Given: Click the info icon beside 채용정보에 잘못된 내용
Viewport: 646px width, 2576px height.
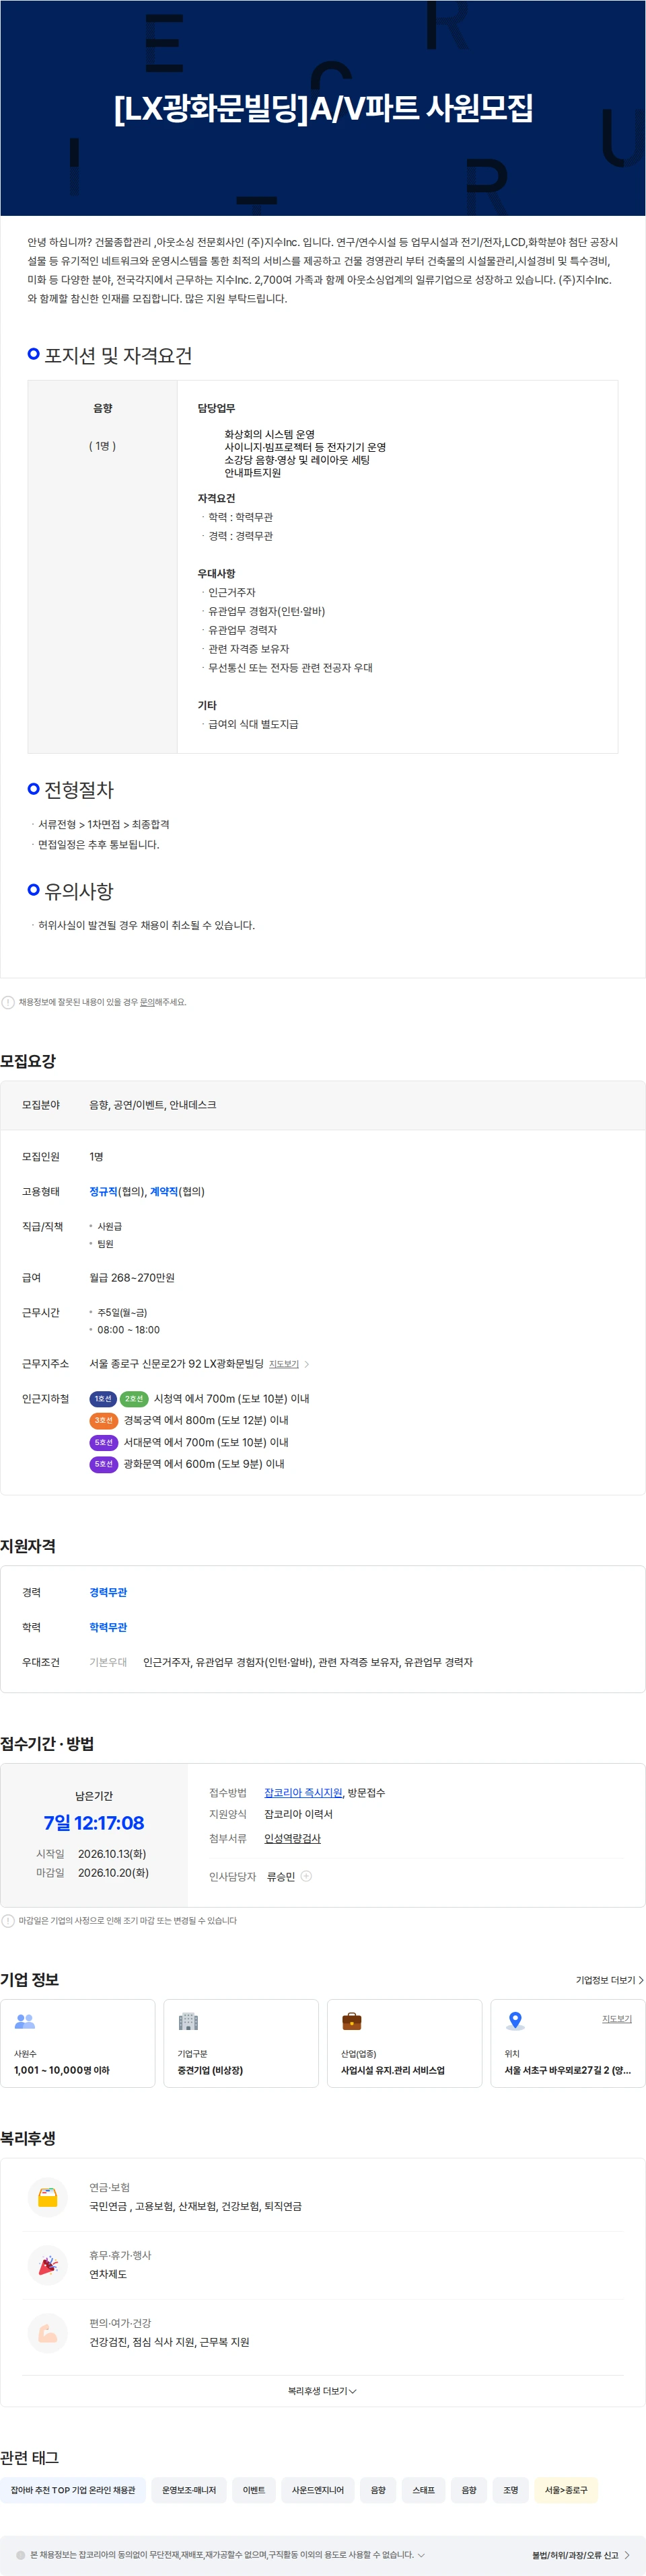Looking at the screenshot, I should click(x=8, y=1002).
